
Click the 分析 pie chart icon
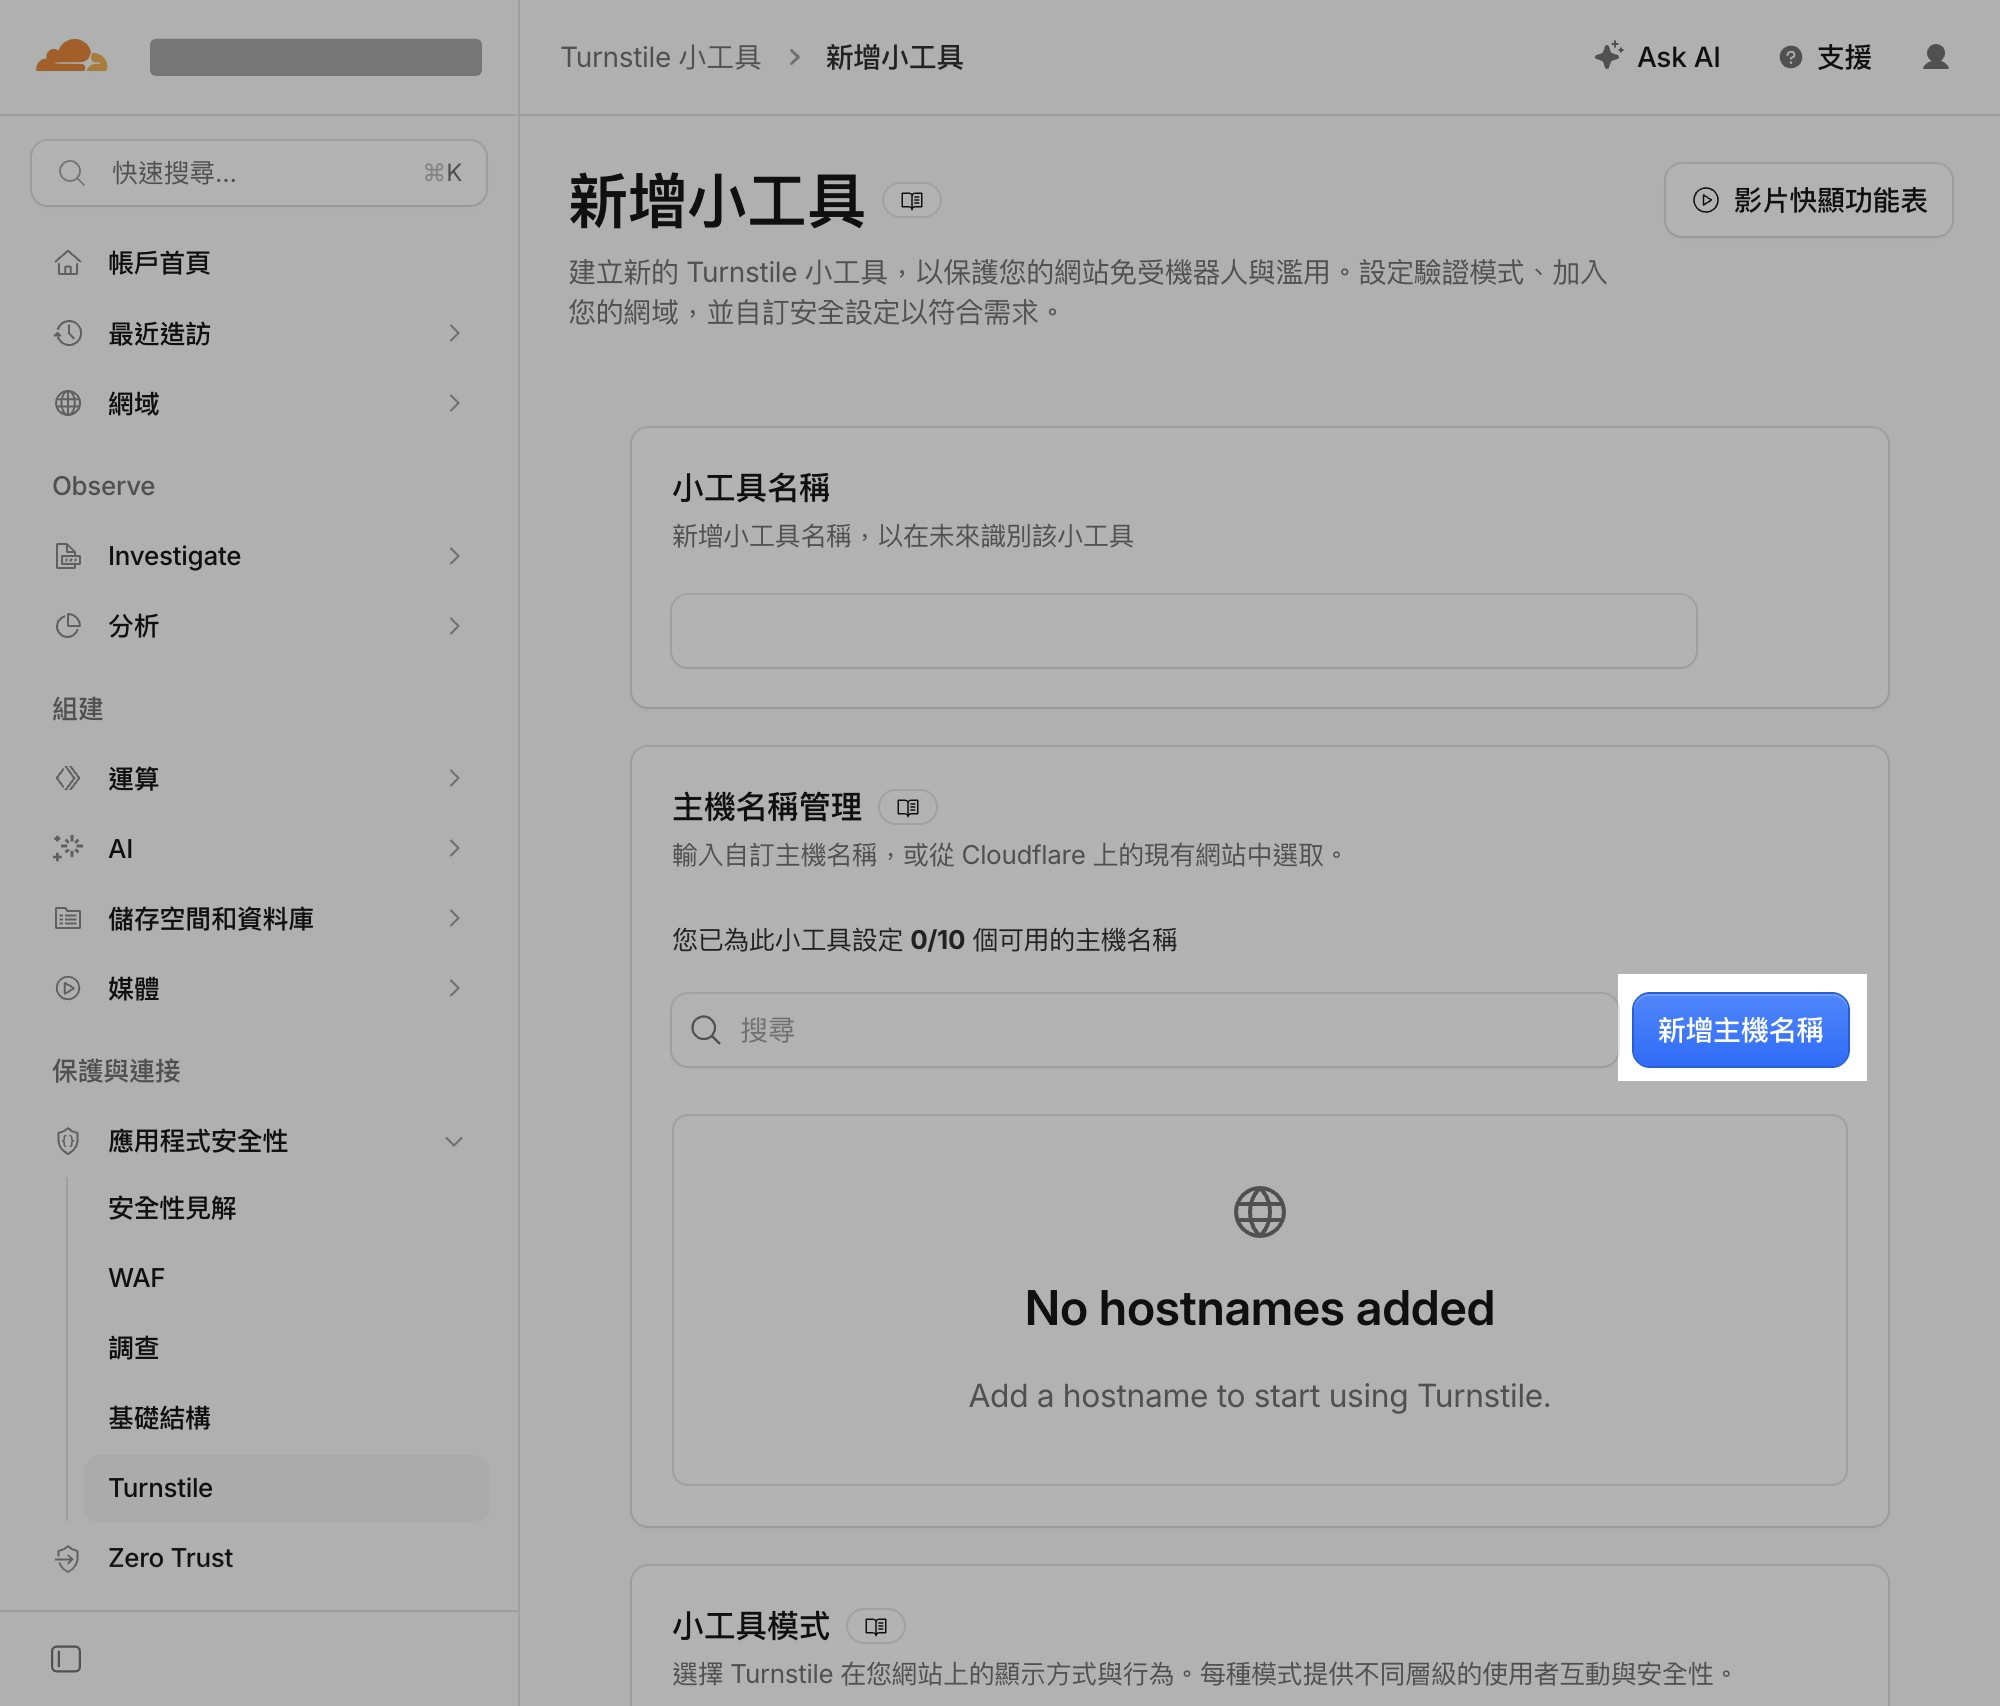68,626
